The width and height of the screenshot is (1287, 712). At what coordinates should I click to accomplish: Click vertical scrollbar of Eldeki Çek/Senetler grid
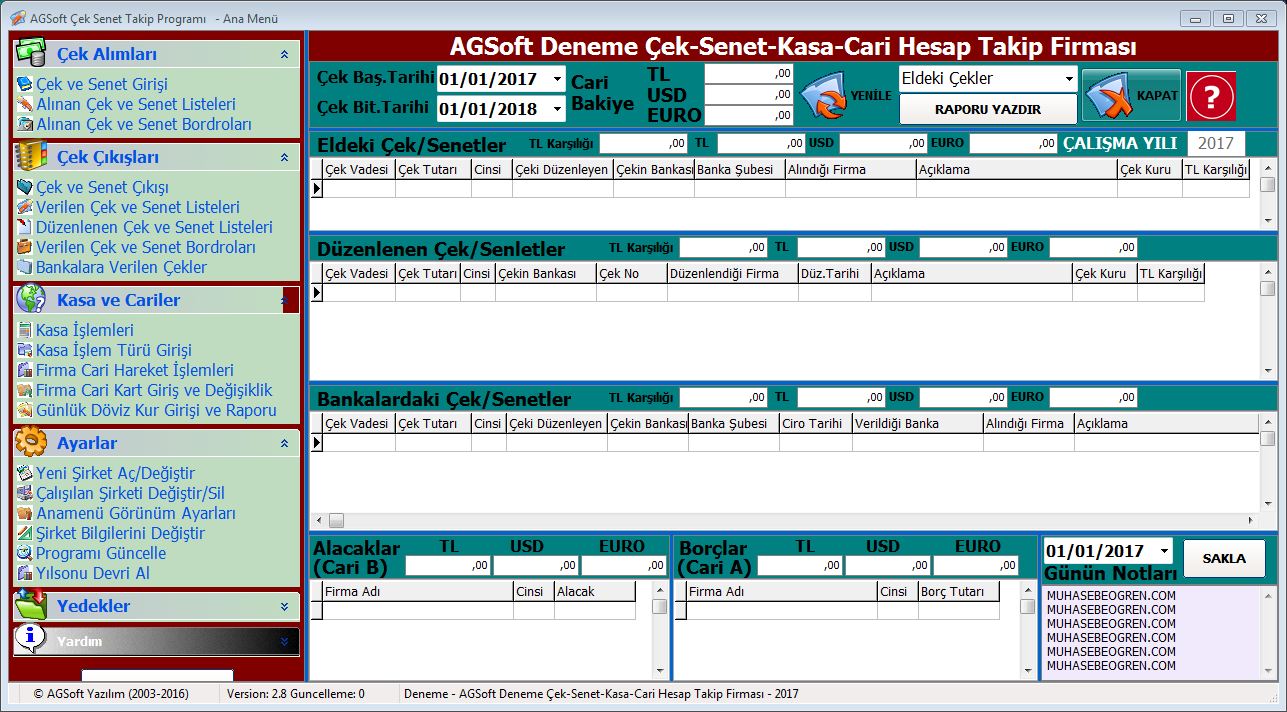(x=1268, y=194)
